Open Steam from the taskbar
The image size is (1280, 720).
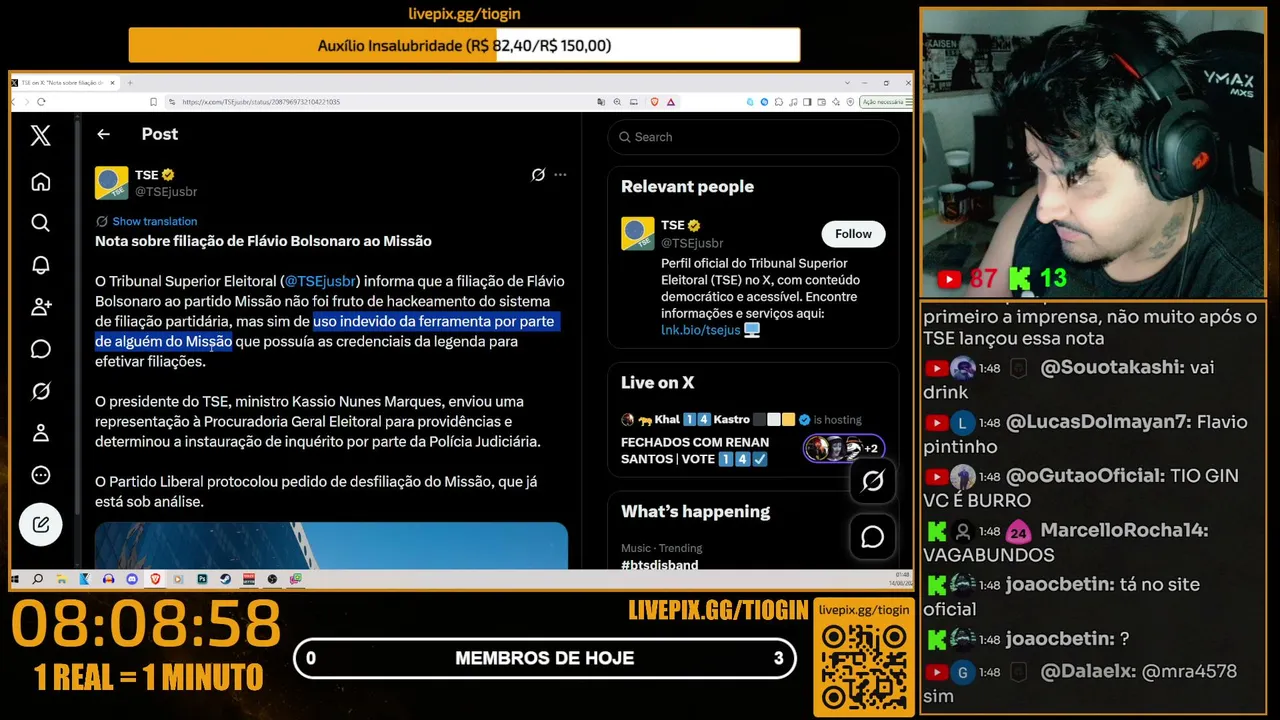(x=225, y=579)
